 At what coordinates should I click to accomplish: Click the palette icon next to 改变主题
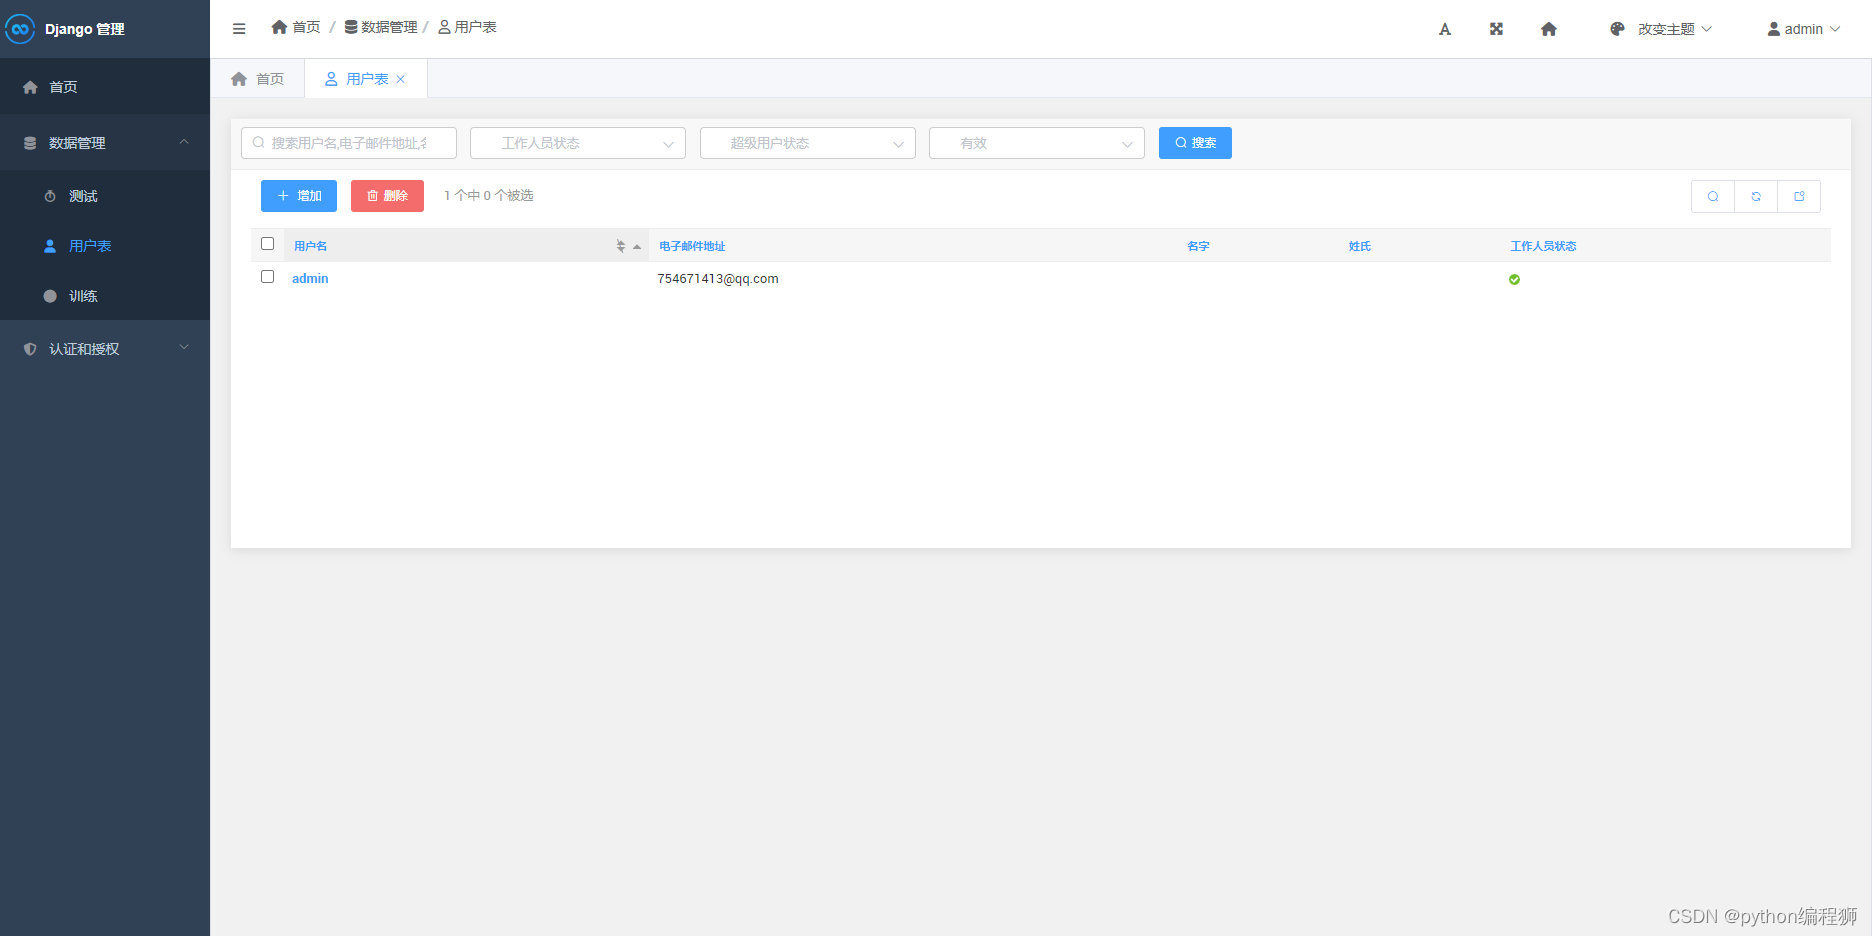[x=1617, y=28]
